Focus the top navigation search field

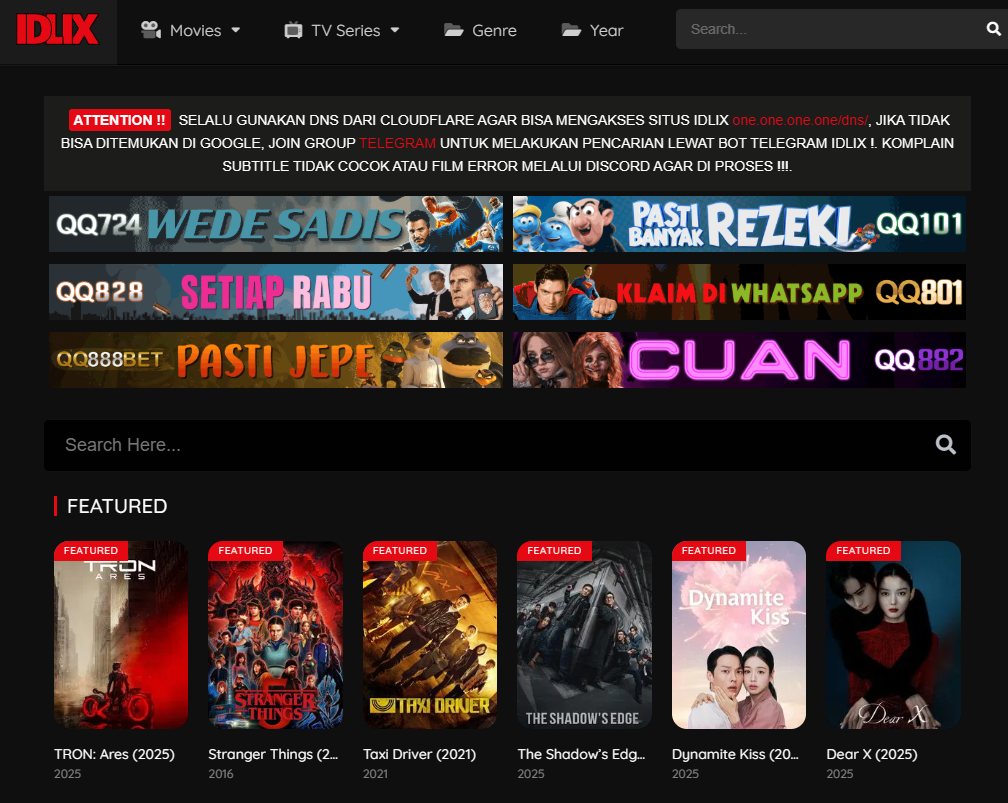pyautogui.click(x=830, y=29)
